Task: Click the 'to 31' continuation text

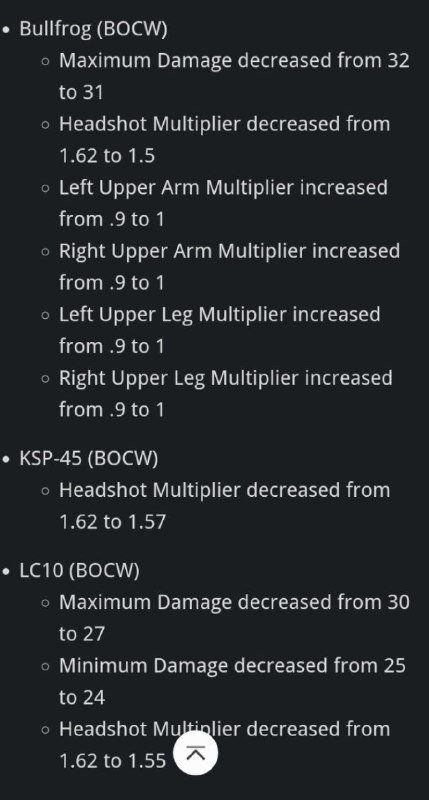Action: tap(81, 92)
